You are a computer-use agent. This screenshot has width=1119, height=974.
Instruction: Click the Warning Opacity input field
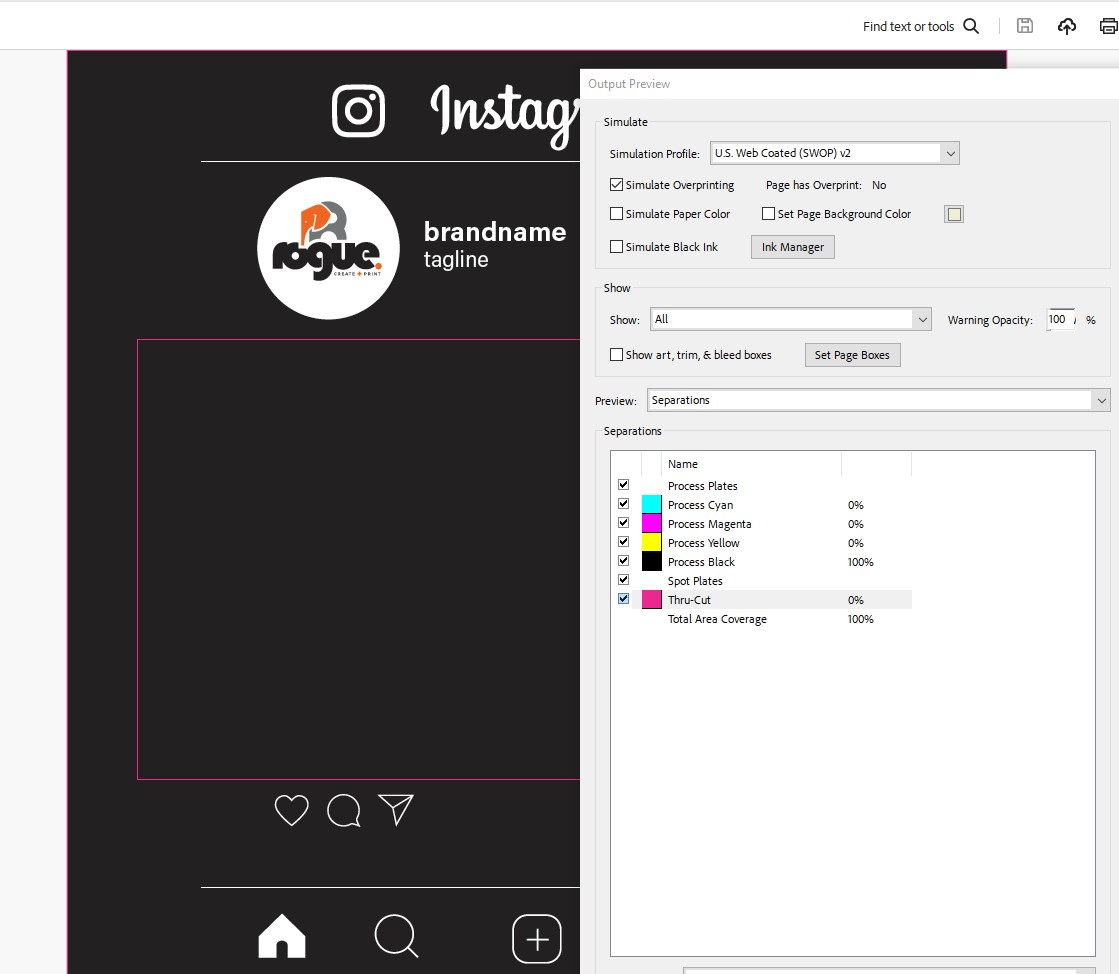1060,320
